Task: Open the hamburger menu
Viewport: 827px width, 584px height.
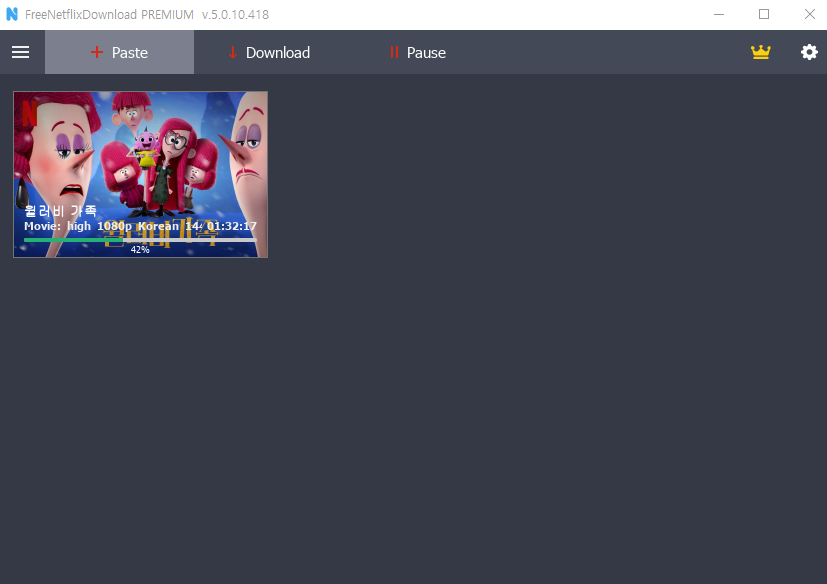Action: click(21, 52)
